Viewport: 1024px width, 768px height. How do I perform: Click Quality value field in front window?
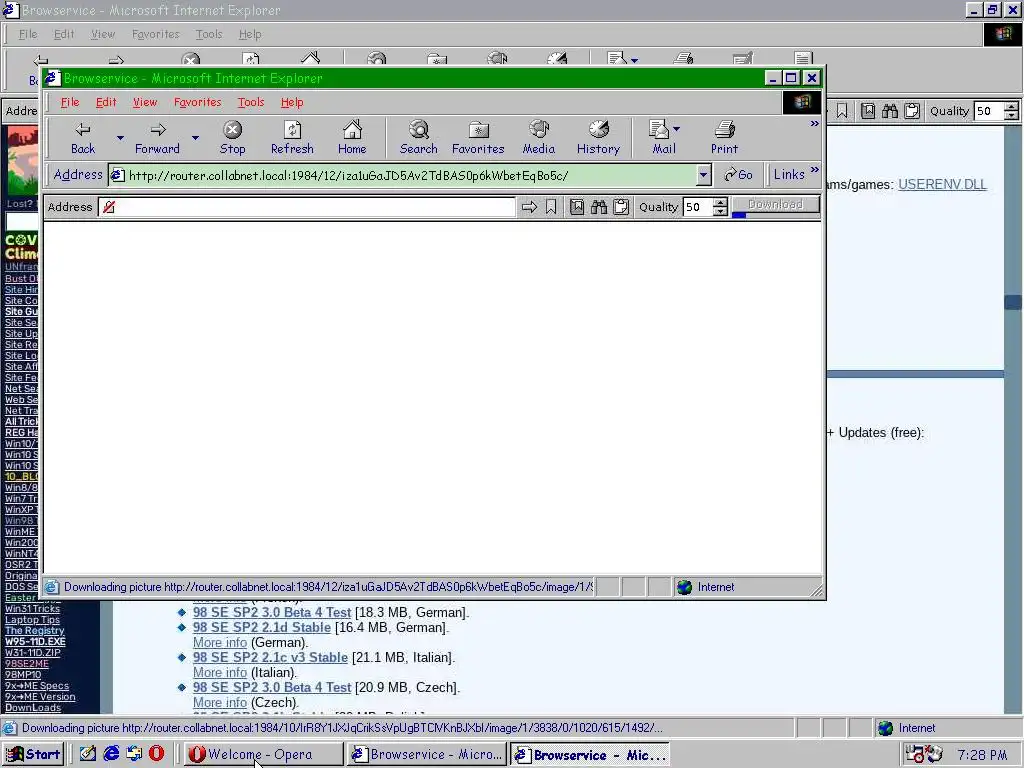coord(697,207)
